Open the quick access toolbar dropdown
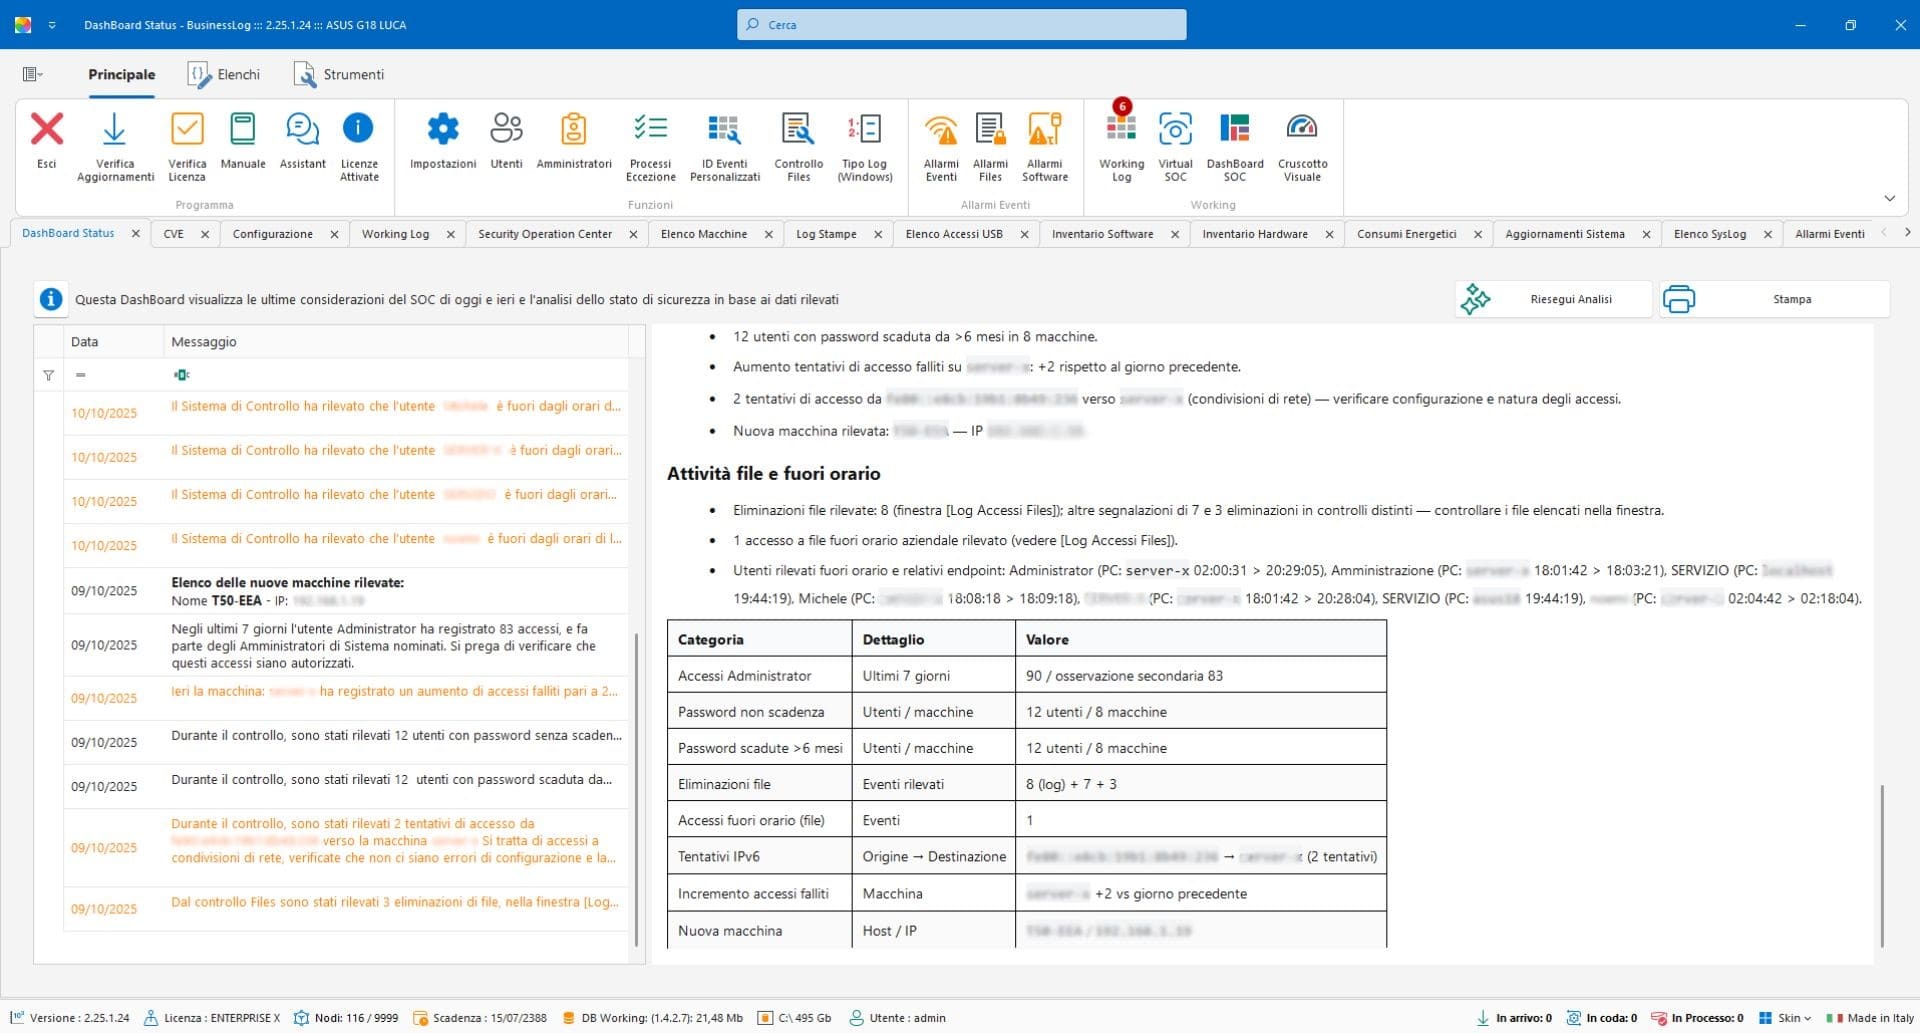This screenshot has width=1920, height=1033. pyautogui.click(x=52, y=25)
